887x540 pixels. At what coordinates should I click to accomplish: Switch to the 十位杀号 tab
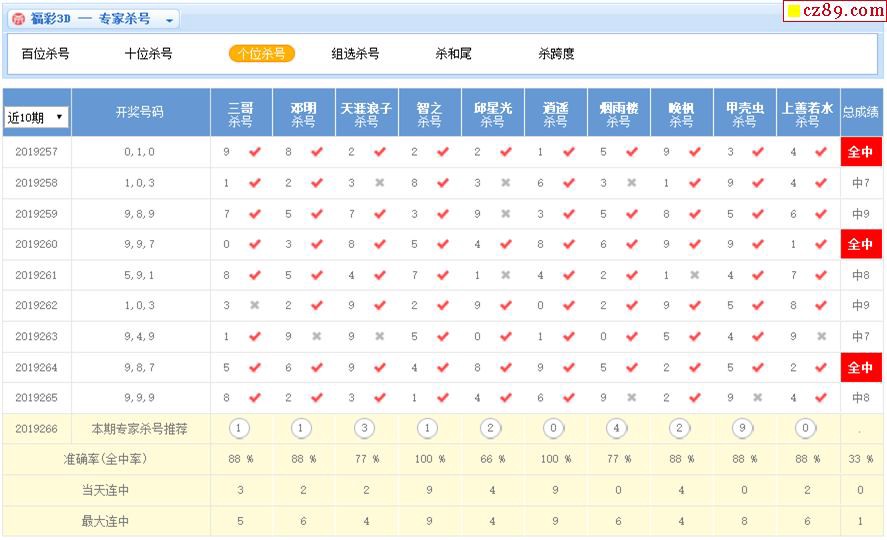(148, 54)
